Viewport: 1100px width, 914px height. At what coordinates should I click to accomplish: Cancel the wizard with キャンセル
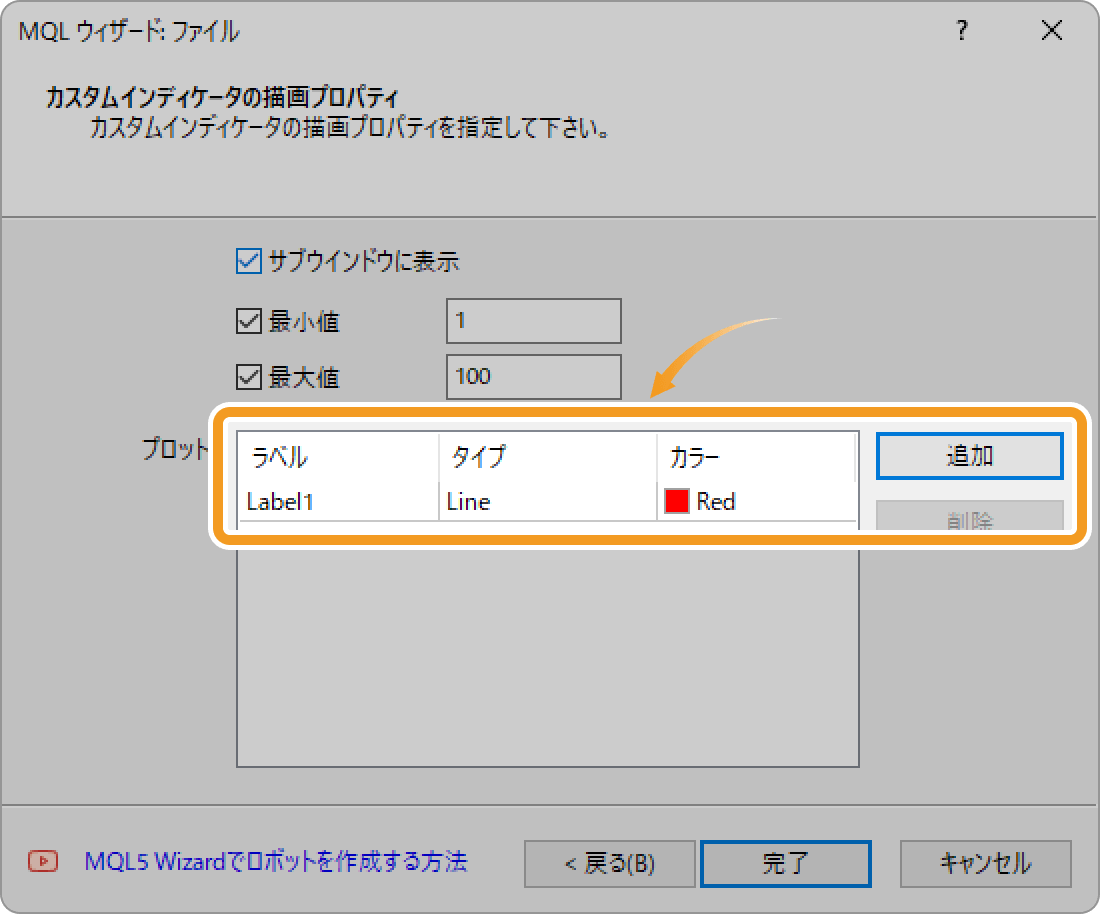pos(986,863)
